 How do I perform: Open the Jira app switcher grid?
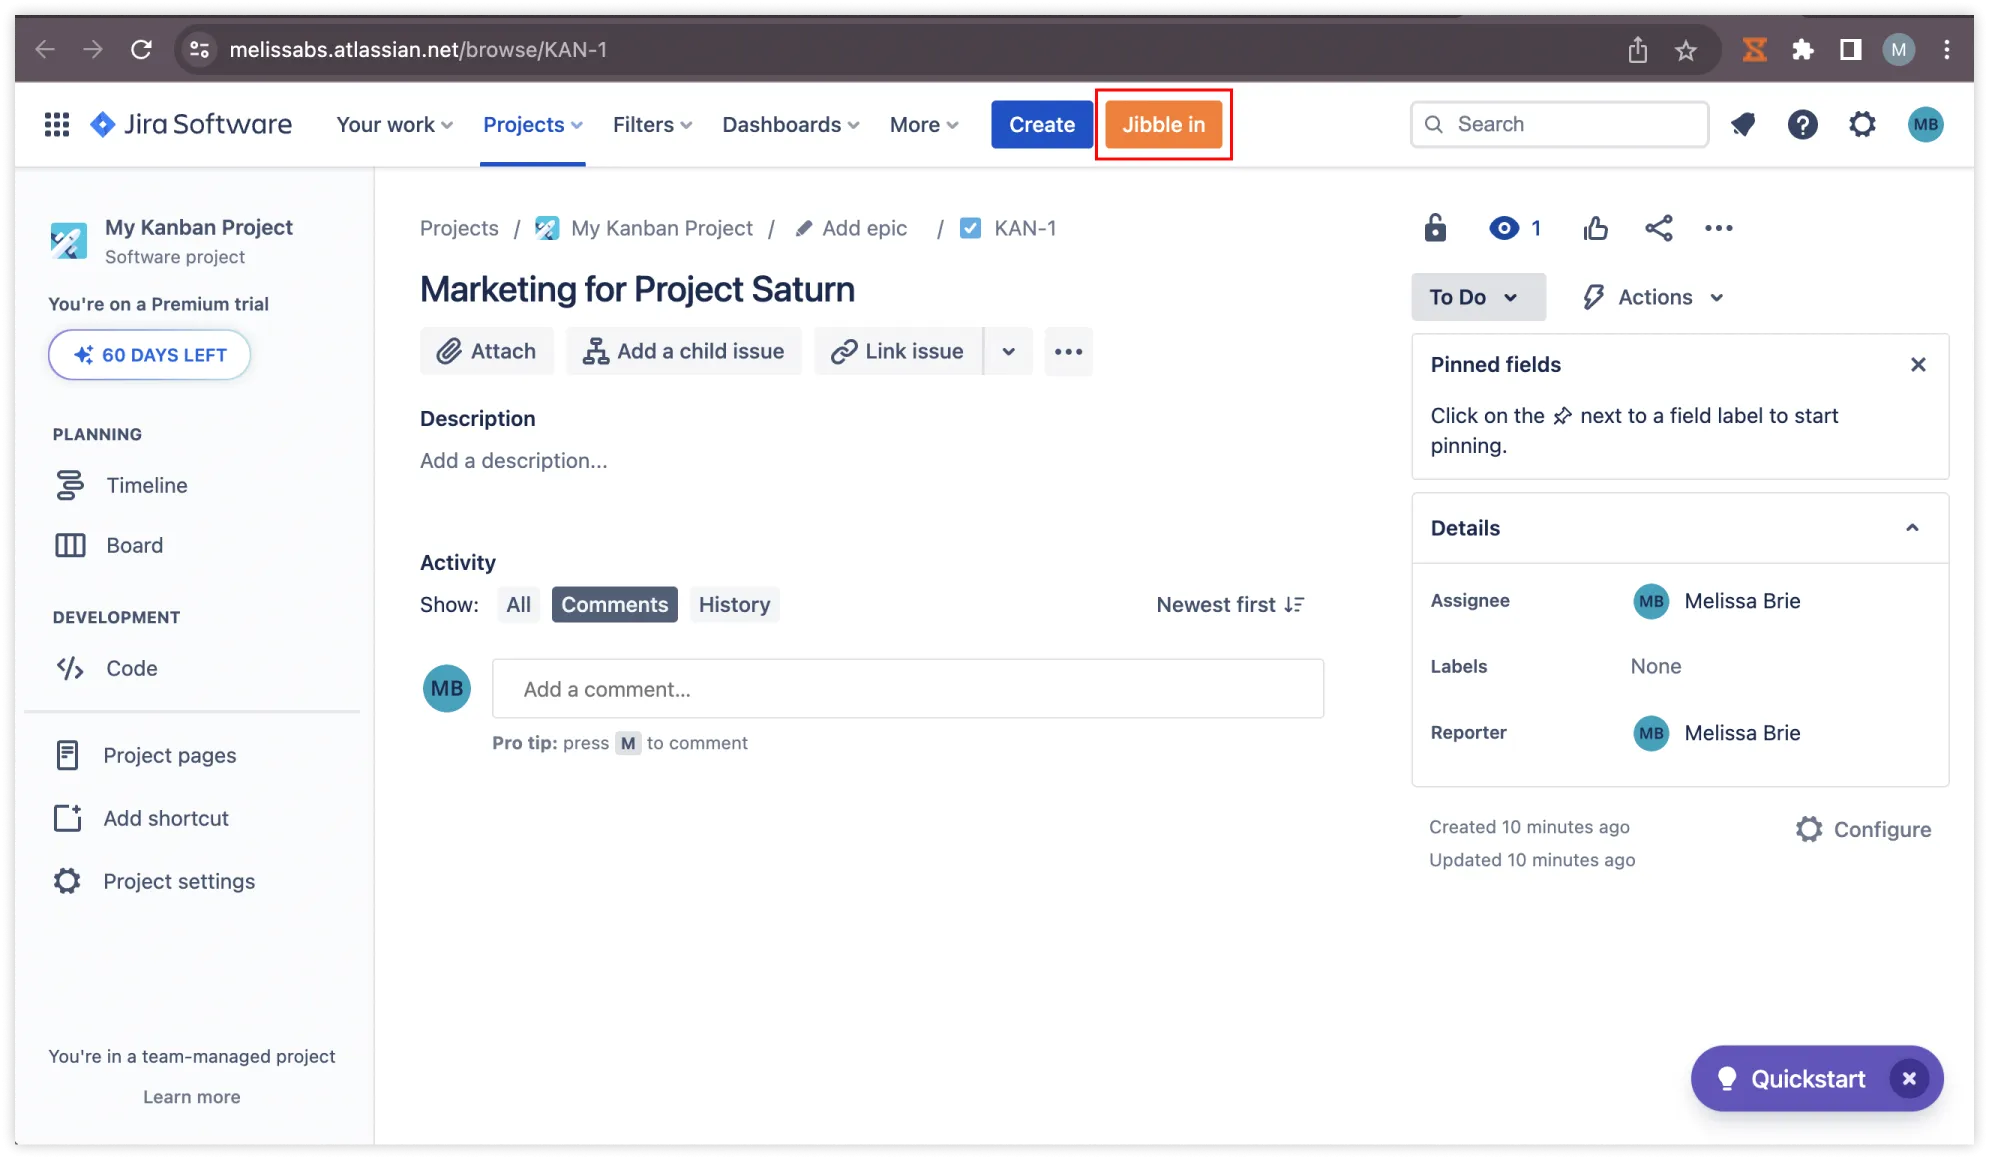57,124
